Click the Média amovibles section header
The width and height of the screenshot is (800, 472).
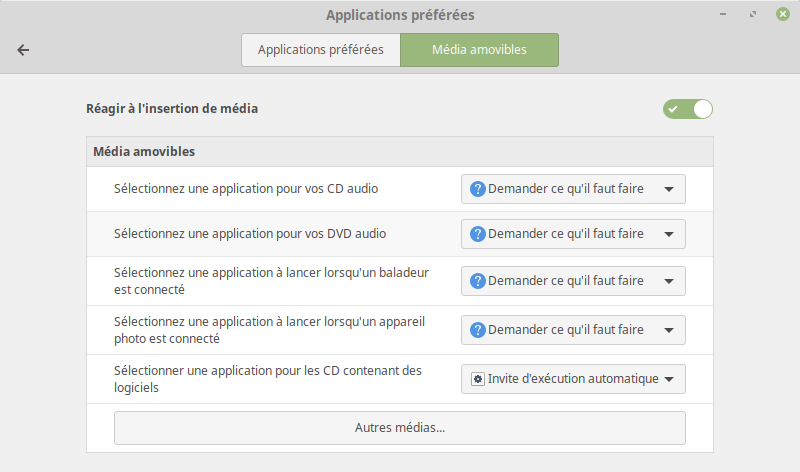144,152
